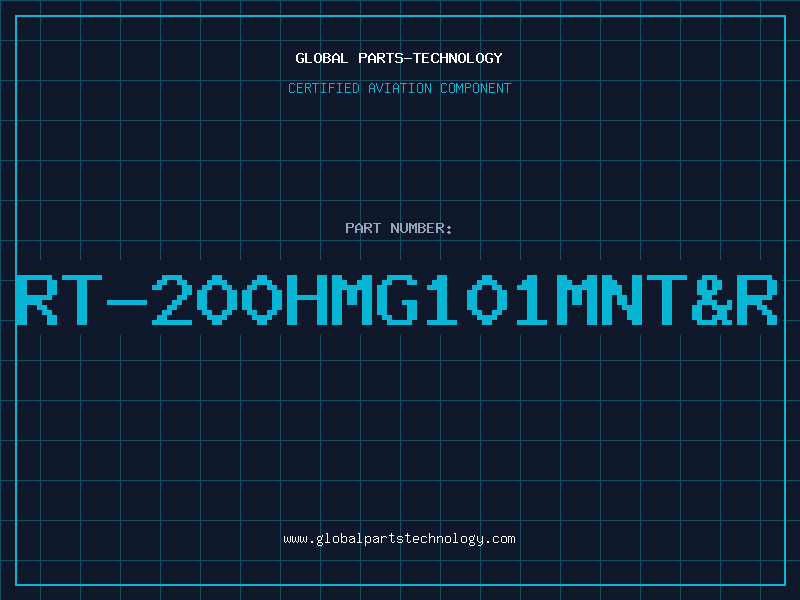Select the CERTIFIED AVIATION COMPONENT subtitle
Viewport: 800px width, 600px height.
pos(399,88)
